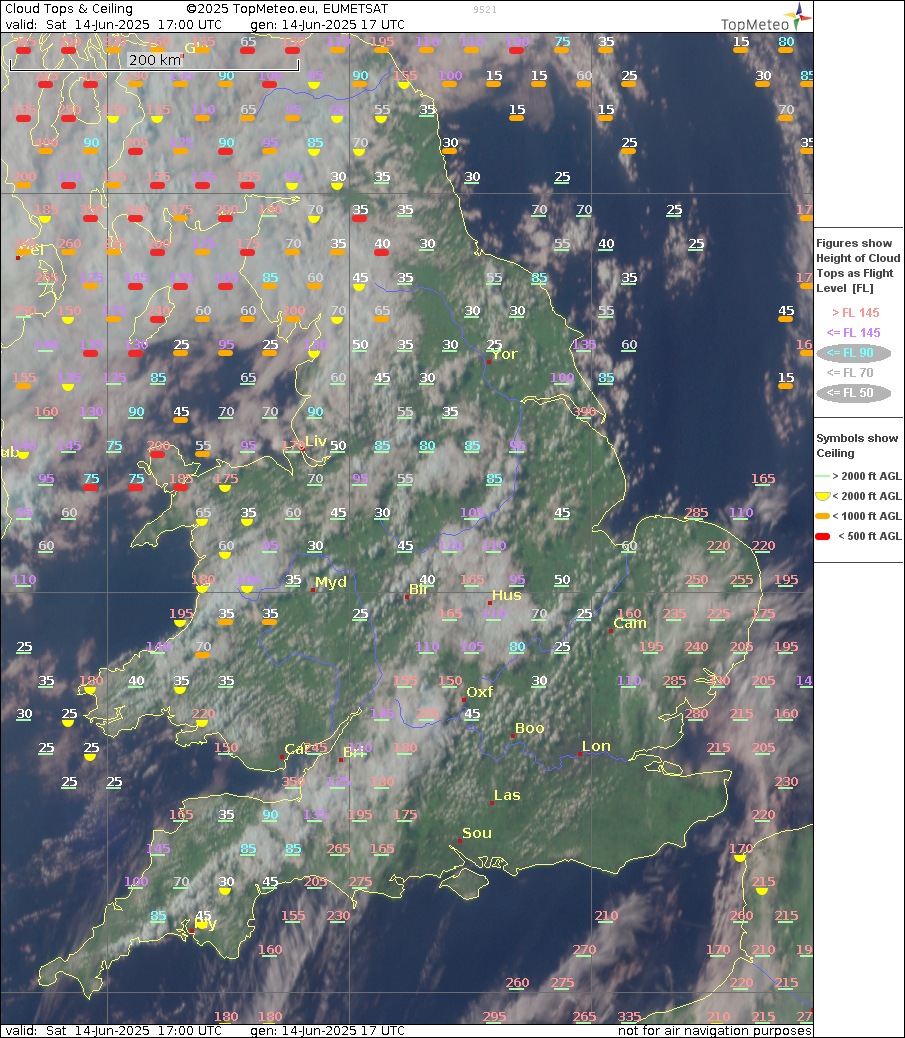The image size is (905, 1038).
Task: Click the bottom 'valid: Sat 14-Jun-2025' footer text
Action: (x=113, y=1031)
